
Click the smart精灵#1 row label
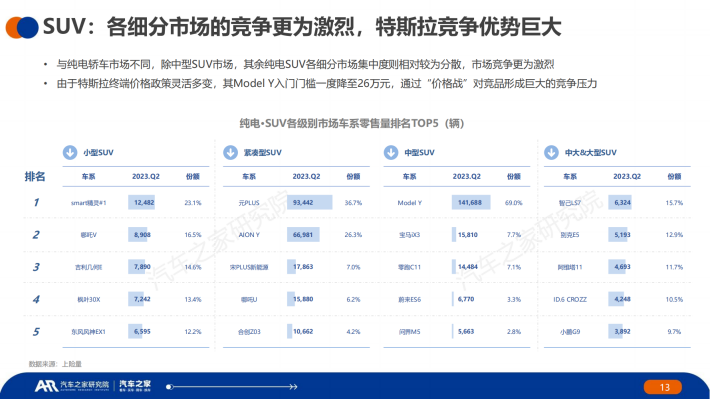click(88, 203)
